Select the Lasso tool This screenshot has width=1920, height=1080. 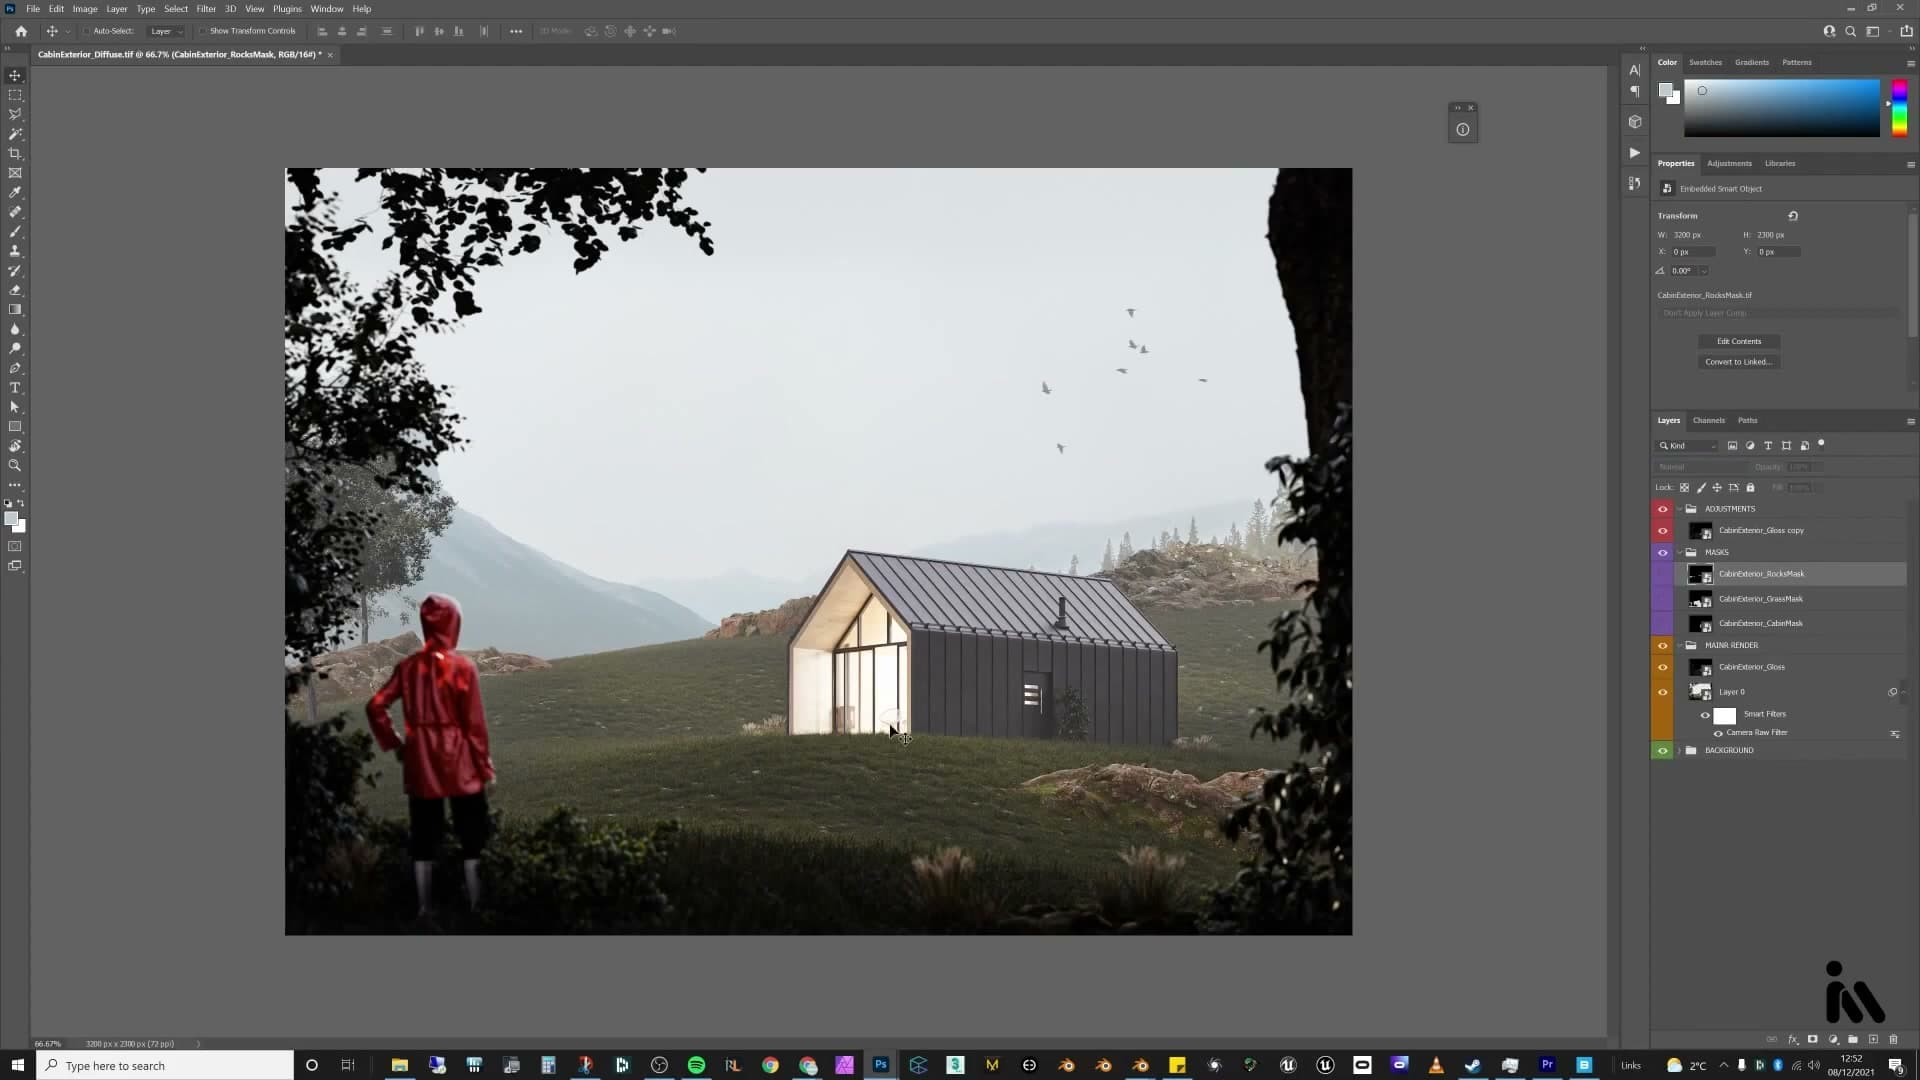(x=15, y=114)
